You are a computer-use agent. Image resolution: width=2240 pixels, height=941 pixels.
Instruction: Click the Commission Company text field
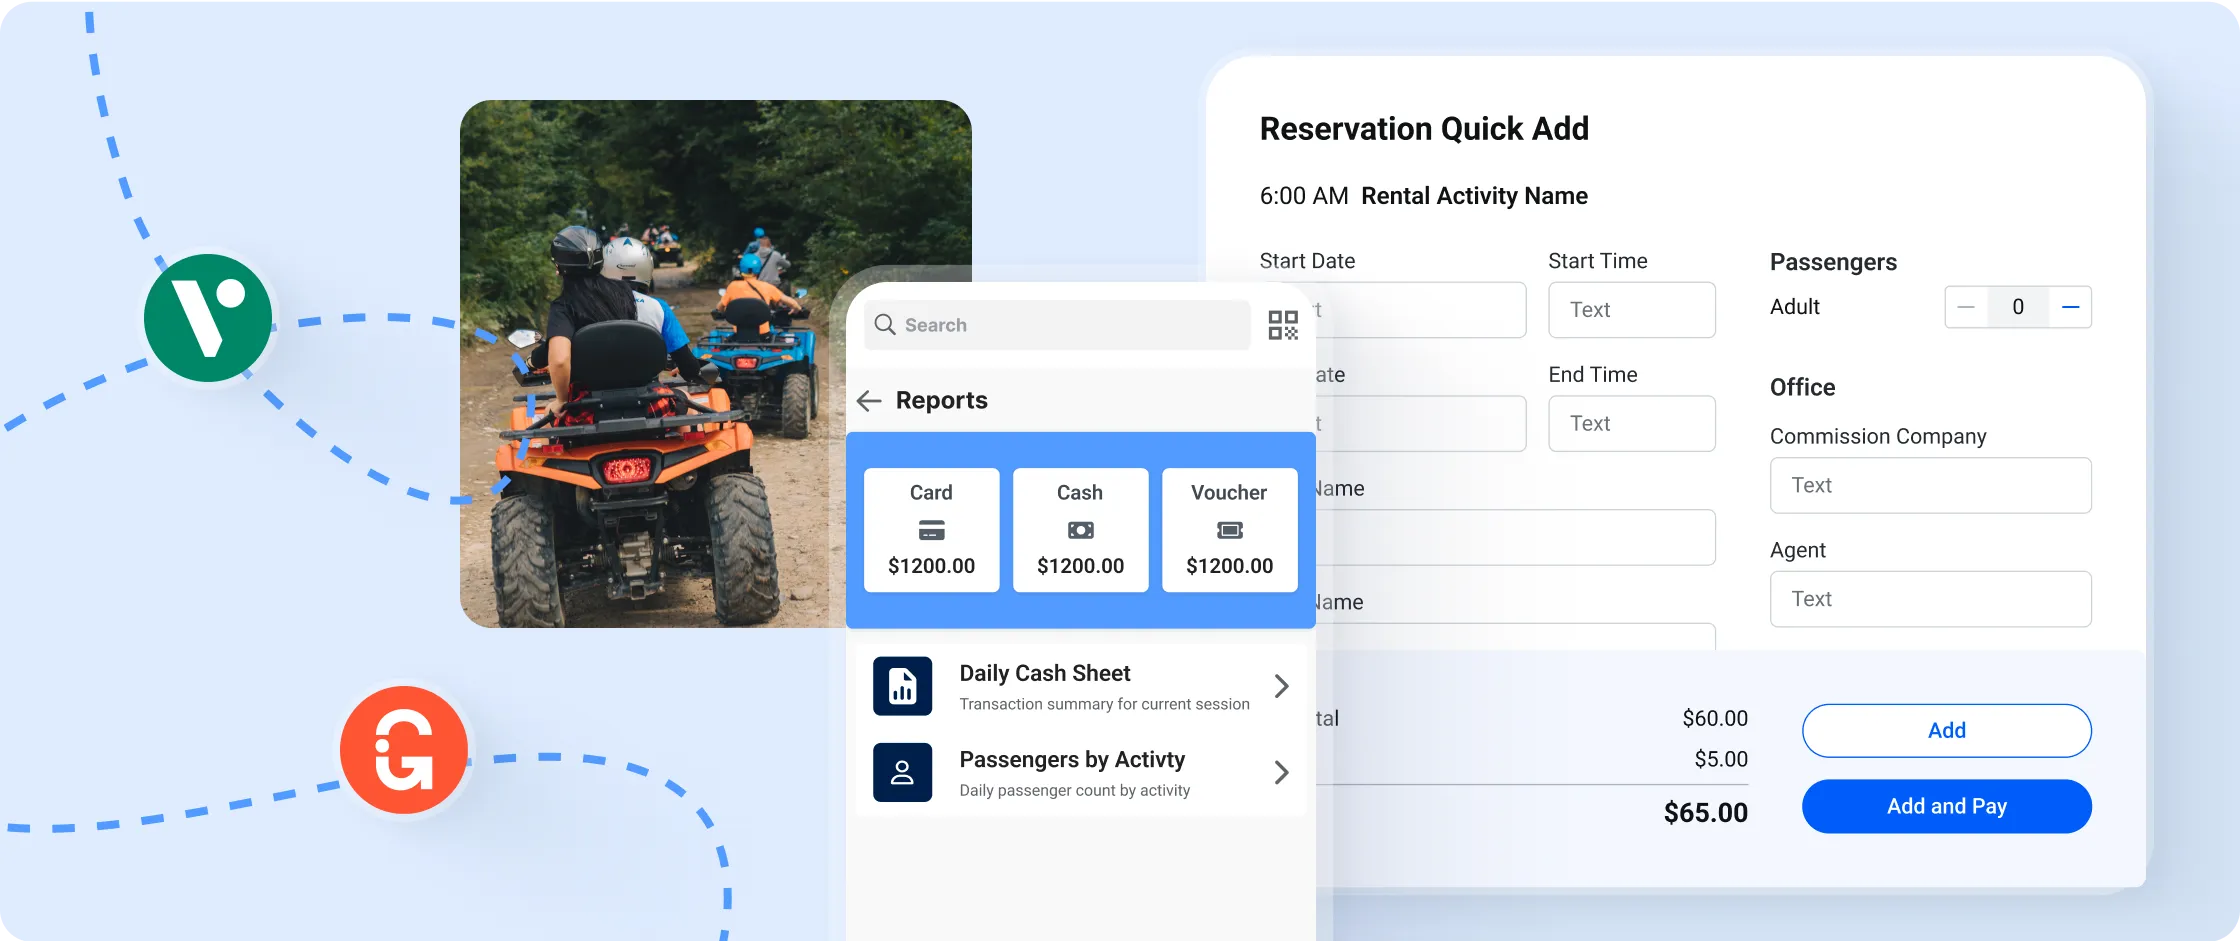(x=1930, y=485)
